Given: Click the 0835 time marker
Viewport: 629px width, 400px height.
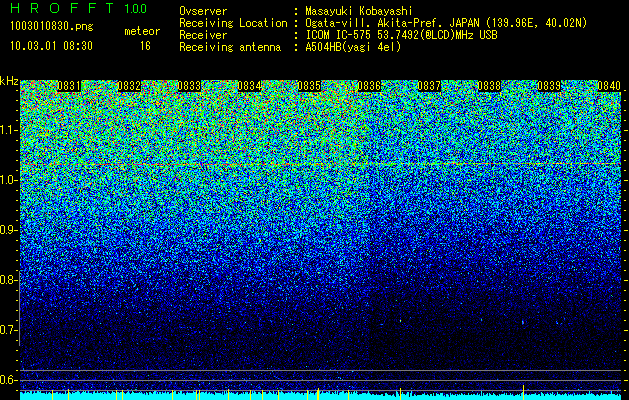Looking at the screenshot, I should point(309,86).
